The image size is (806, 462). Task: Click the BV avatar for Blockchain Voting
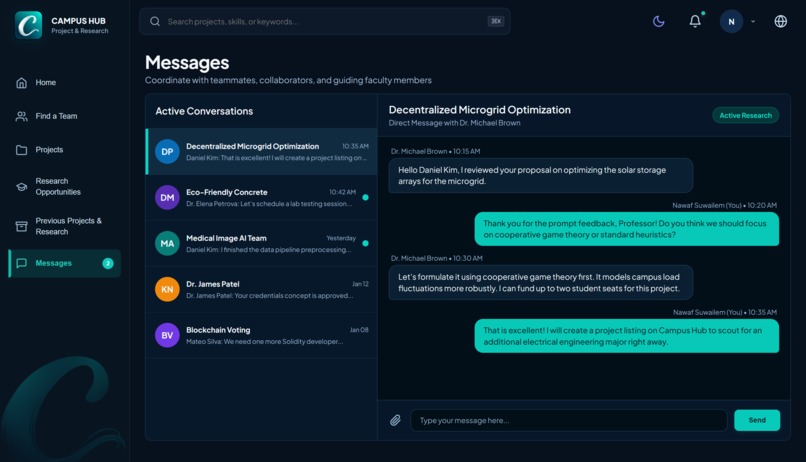[167, 336]
